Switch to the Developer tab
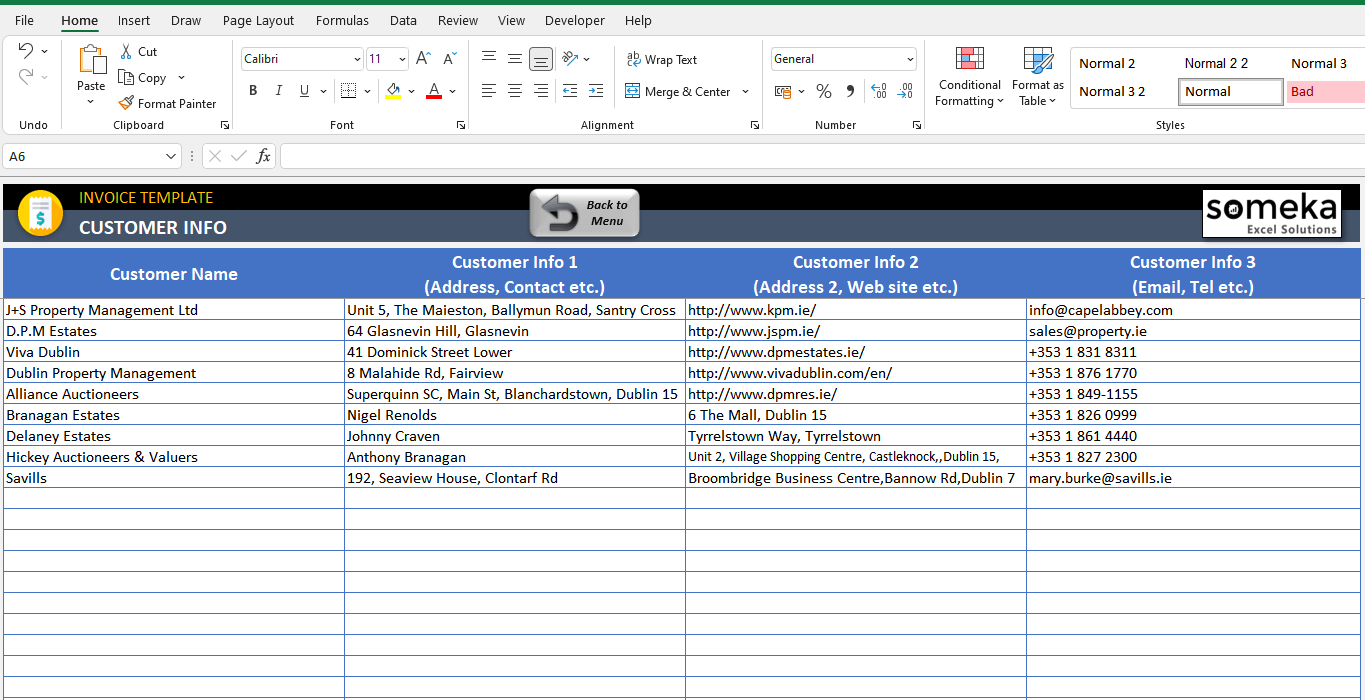Image resolution: width=1365 pixels, height=700 pixels. pyautogui.click(x=575, y=20)
